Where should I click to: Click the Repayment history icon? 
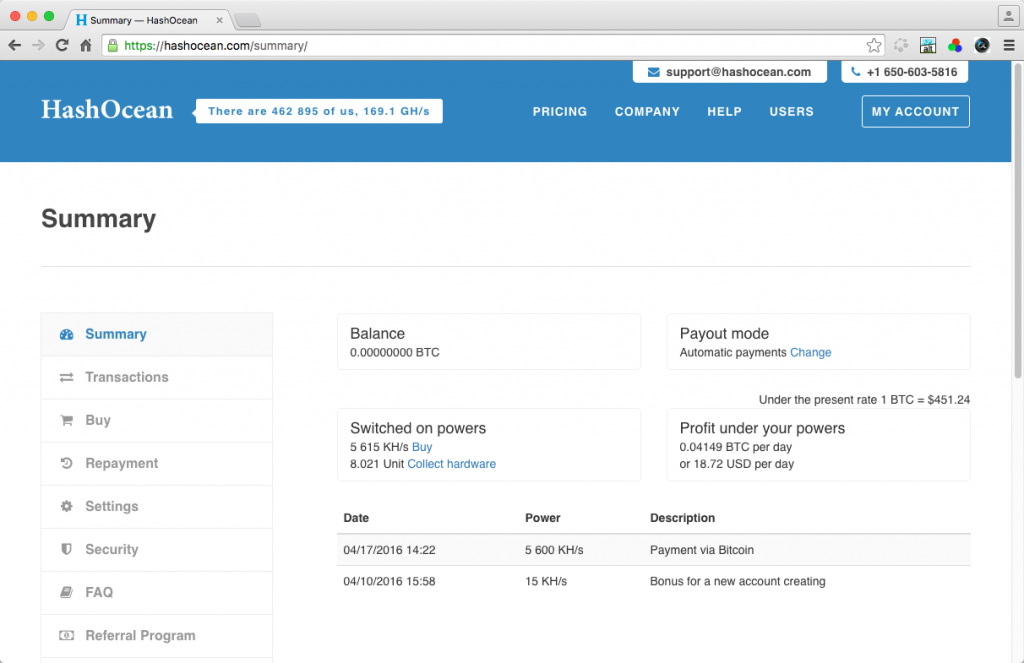click(x=67, y=463)
